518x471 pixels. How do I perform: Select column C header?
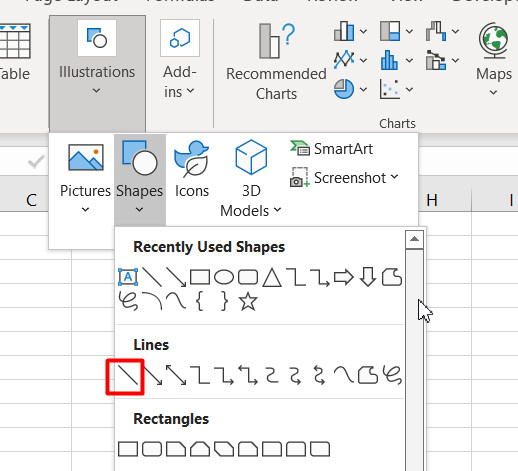pyautogui.click(x=31, y=200)
